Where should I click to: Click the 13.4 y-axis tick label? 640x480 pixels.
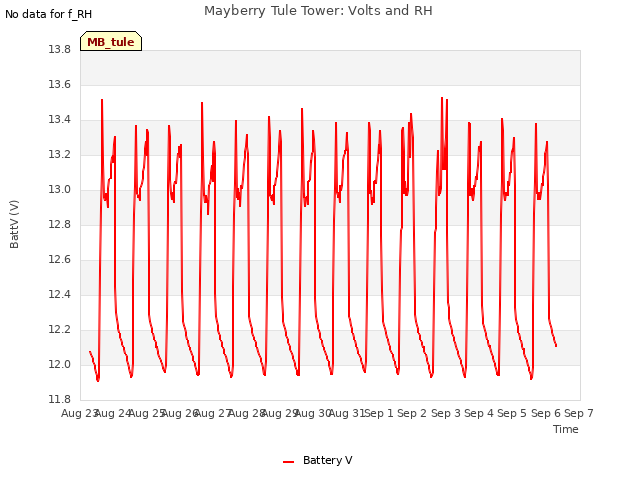pyautogui.click(x=60, y=120)
